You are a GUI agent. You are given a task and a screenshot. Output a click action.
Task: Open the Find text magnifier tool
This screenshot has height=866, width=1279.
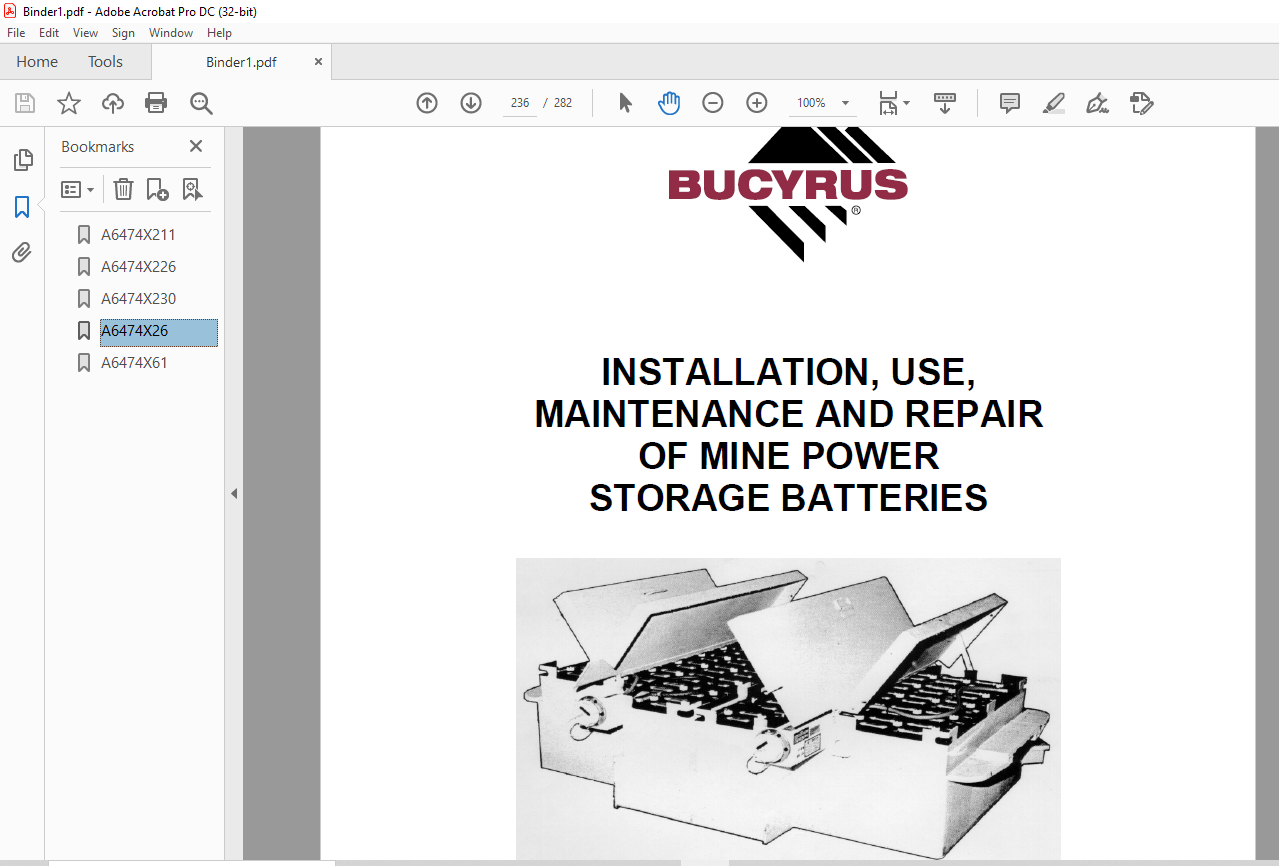pyautogui.click(x=201, y=103)
